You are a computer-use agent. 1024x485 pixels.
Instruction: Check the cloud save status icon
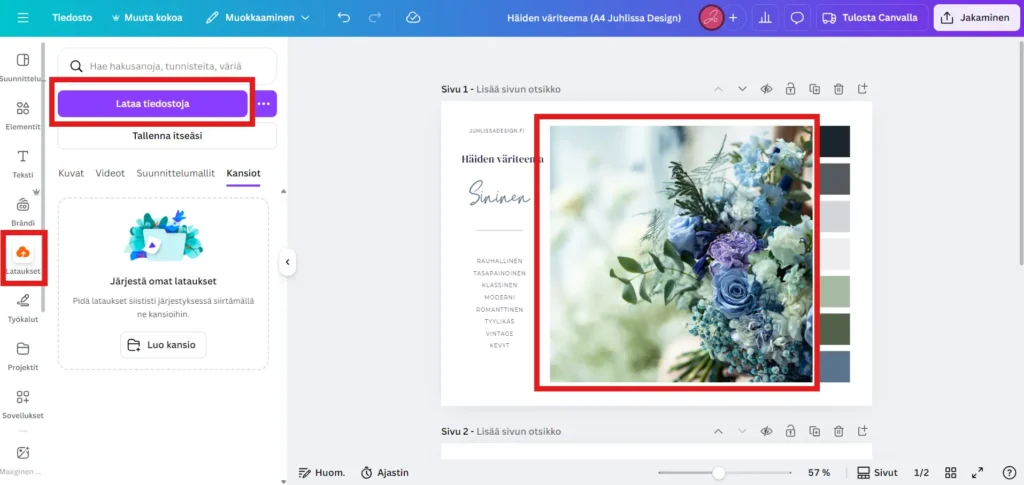(413, 18)
